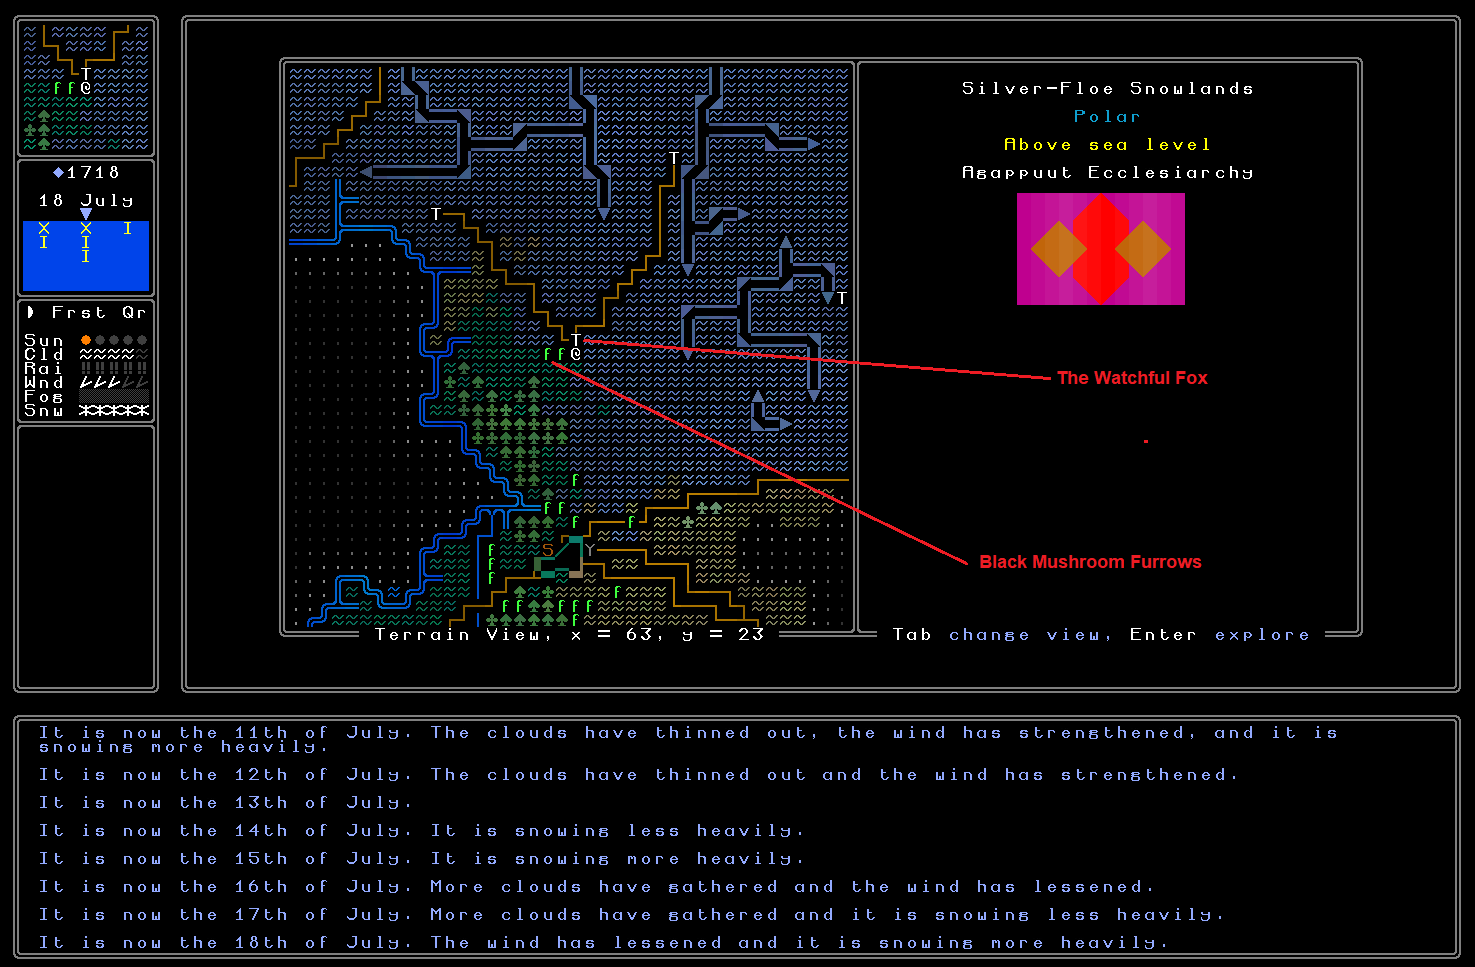Open the minimap in the top-left panel
The height and width of the screenshot is (967, 1475).
(x=86, y=87)
